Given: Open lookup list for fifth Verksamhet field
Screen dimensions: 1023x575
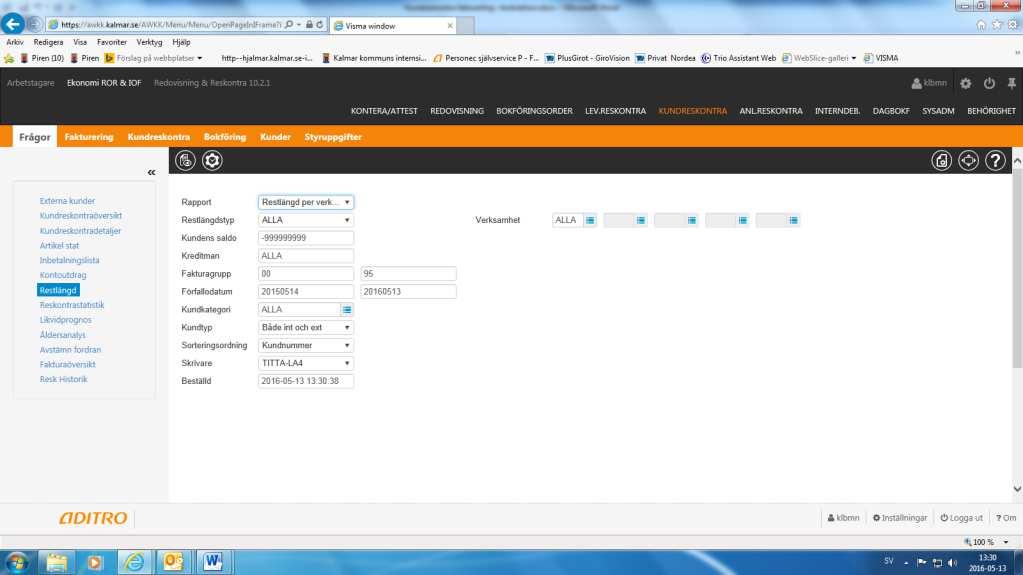Looking at the screenshot, I should pyautogui.click(x=793, y=221).
